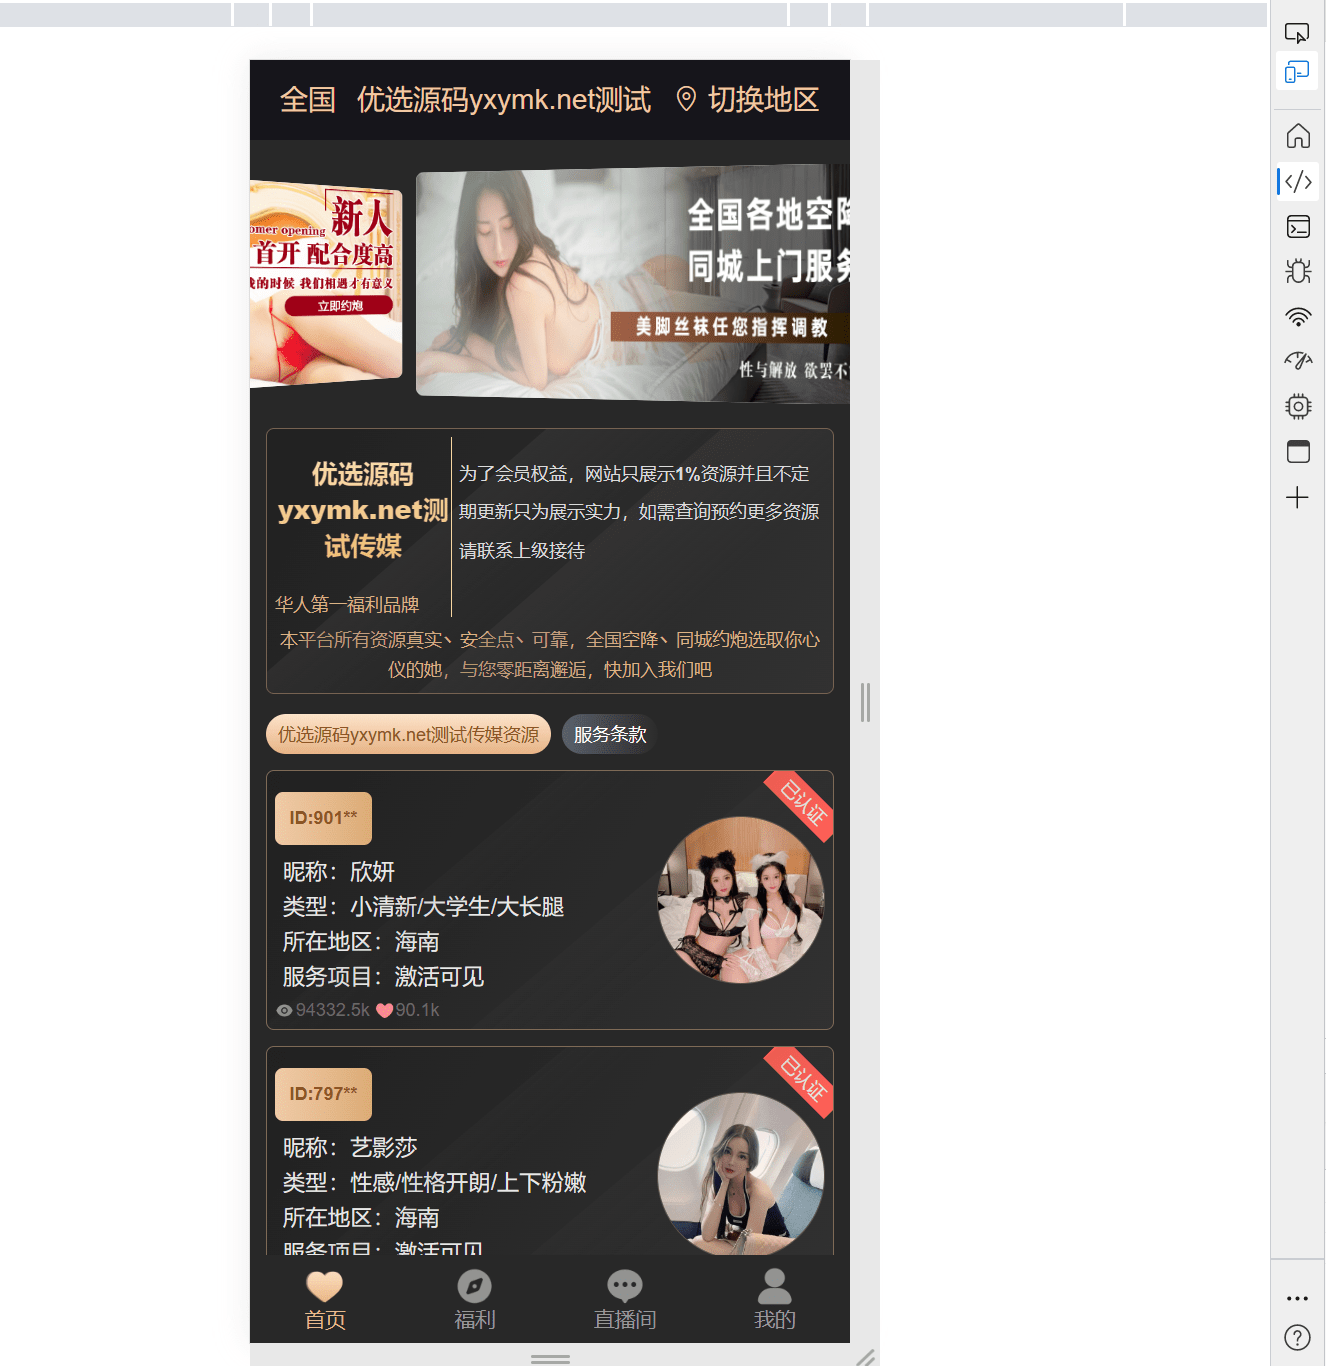The image size is (1326, 1366).
Task: Add more tools with plus icon
Action: tap(1297, 497)
